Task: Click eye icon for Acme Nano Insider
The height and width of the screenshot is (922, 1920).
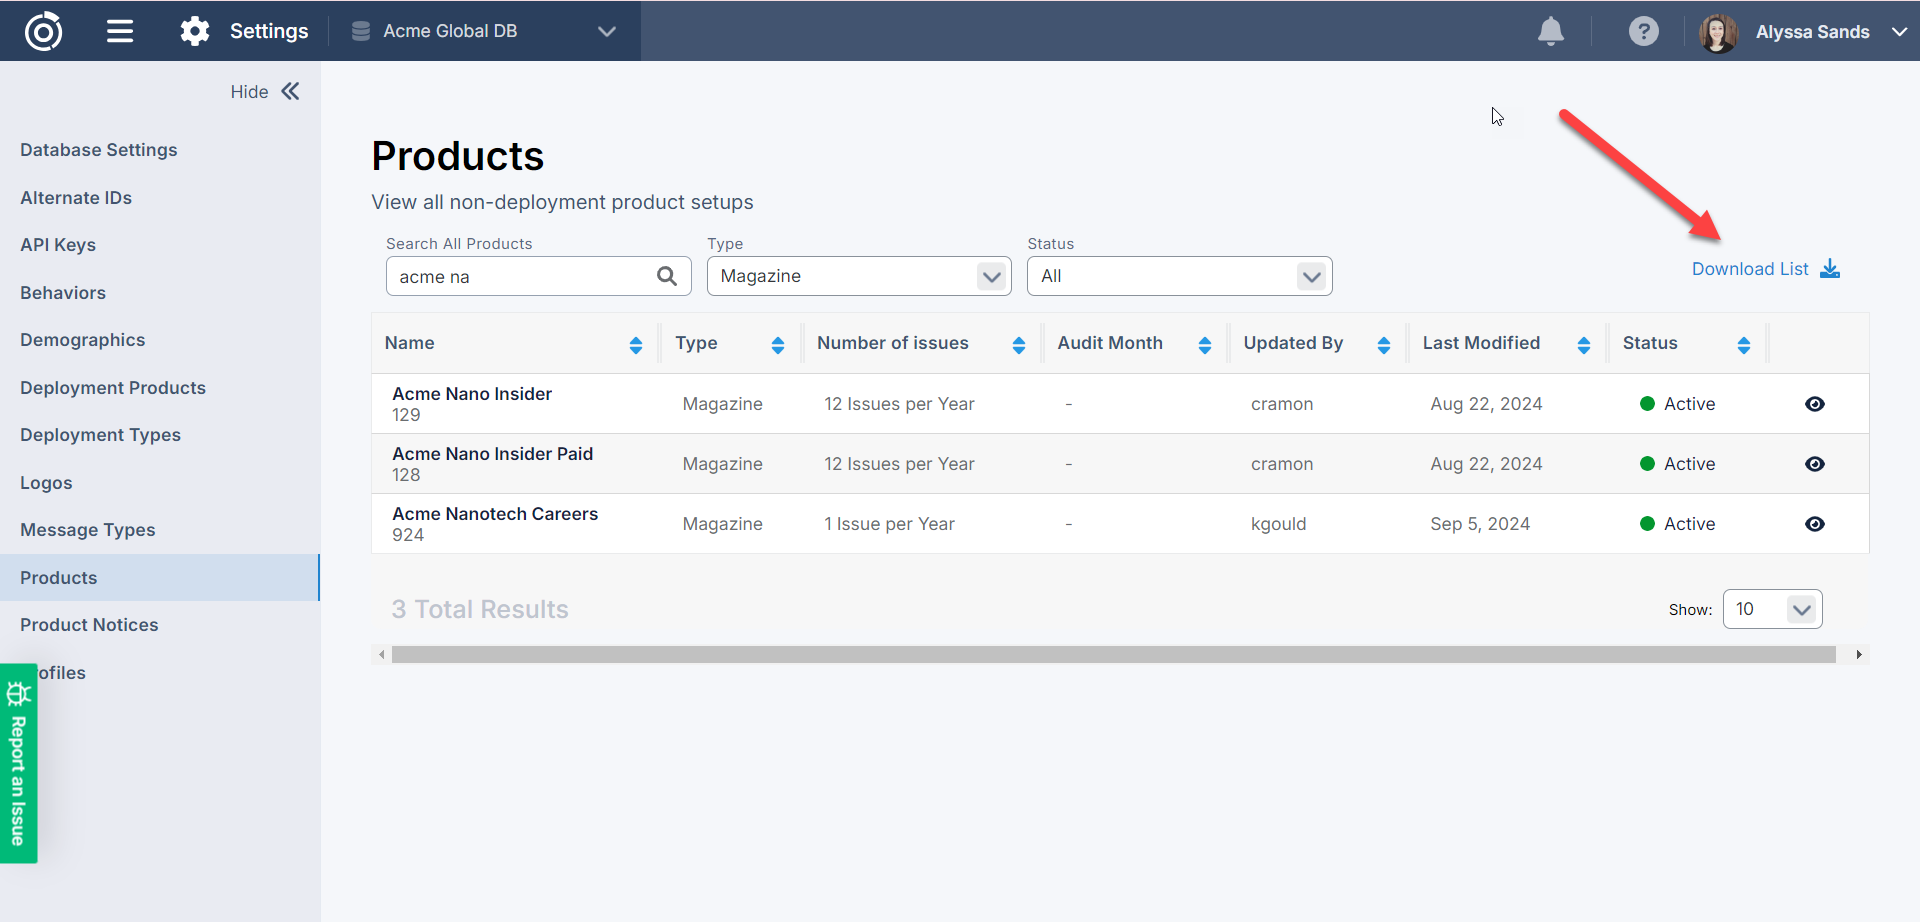Action: pyautogui.click(x=1814, y=404)
